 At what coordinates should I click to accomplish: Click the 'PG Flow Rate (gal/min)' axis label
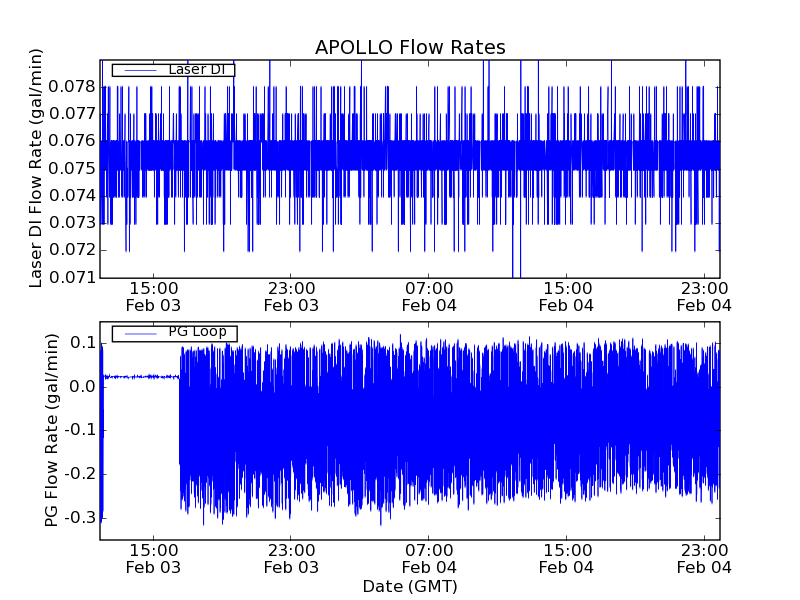(51, 431)
